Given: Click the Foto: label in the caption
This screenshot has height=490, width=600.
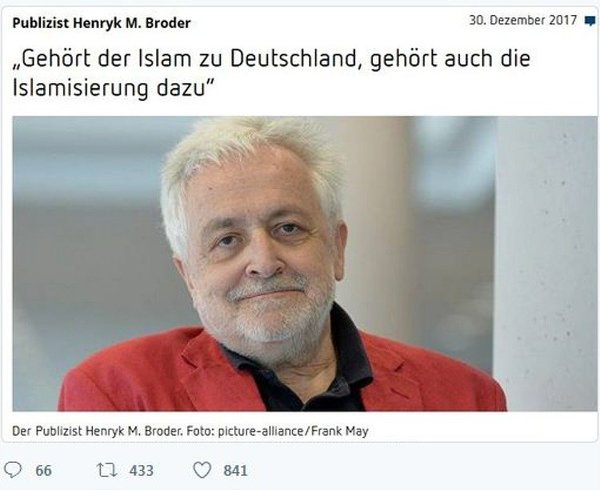Looking at the screenshot, I should (x=201, y=431).
